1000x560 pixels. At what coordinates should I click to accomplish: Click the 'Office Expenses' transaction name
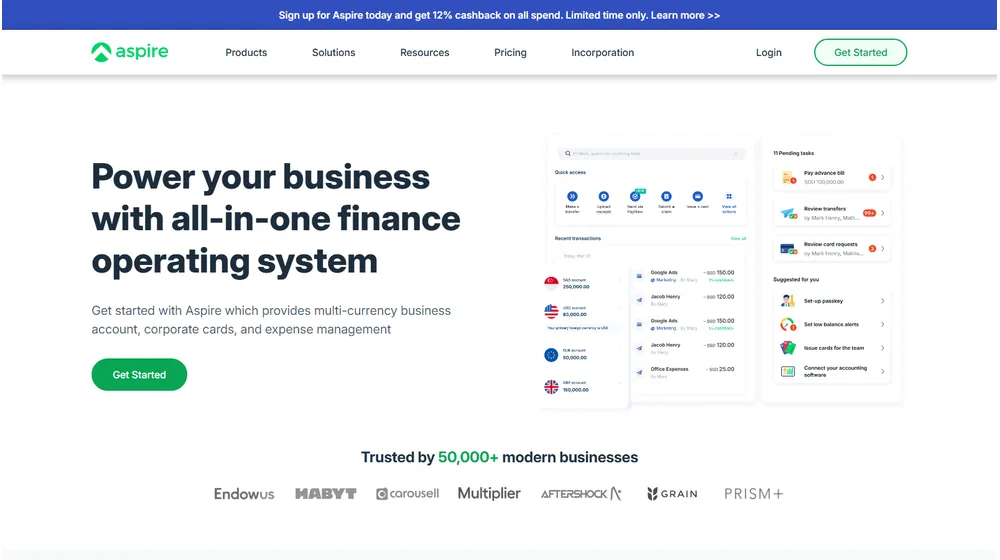point(669,369)
